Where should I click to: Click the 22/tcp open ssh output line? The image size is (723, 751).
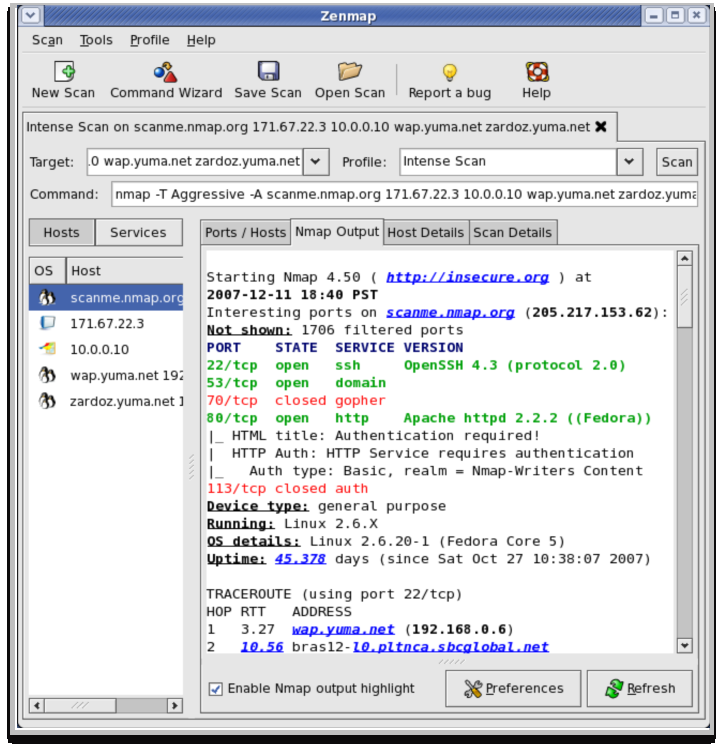416,365
